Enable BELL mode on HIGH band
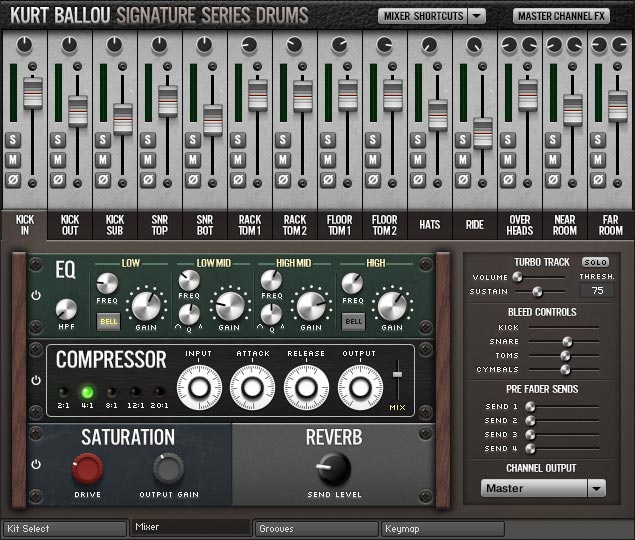This screenshot has height=540, width=635. tap(354, 322)
